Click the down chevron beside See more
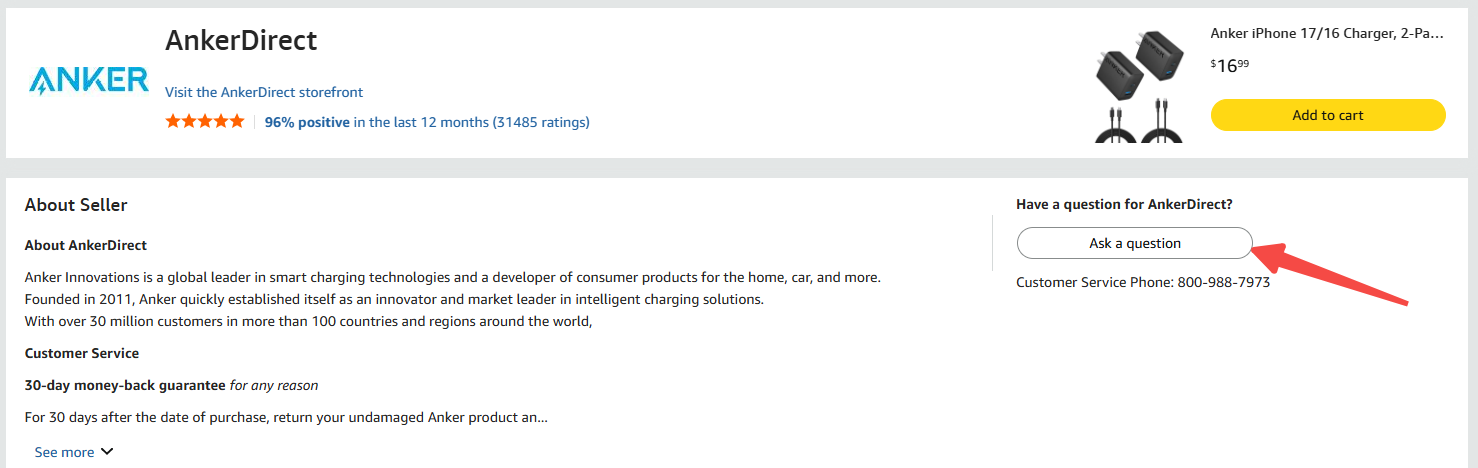1478x468 pixels. coord(107,451)
